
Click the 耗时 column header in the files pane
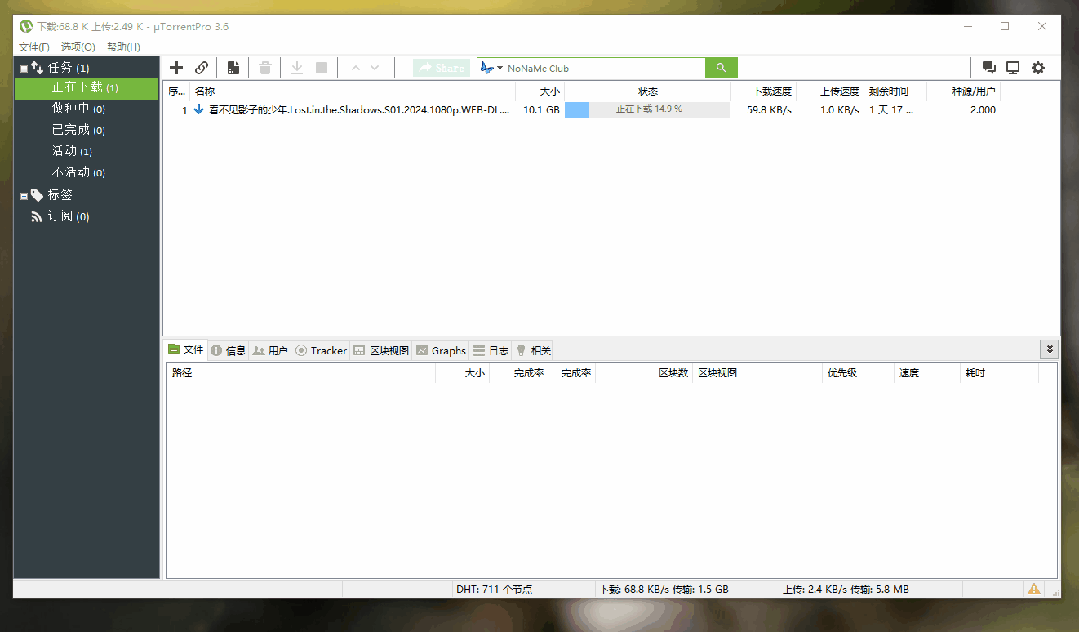click(x=999, y=372)
